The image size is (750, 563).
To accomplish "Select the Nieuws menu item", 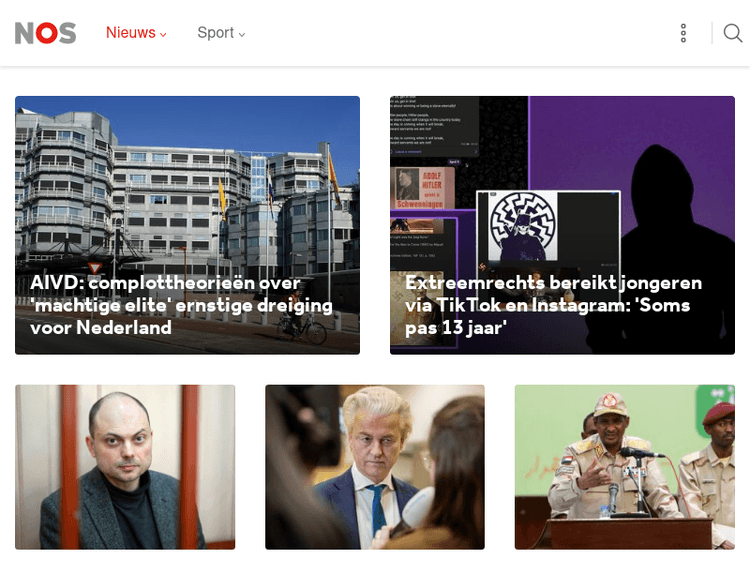I will pos(131,33).
